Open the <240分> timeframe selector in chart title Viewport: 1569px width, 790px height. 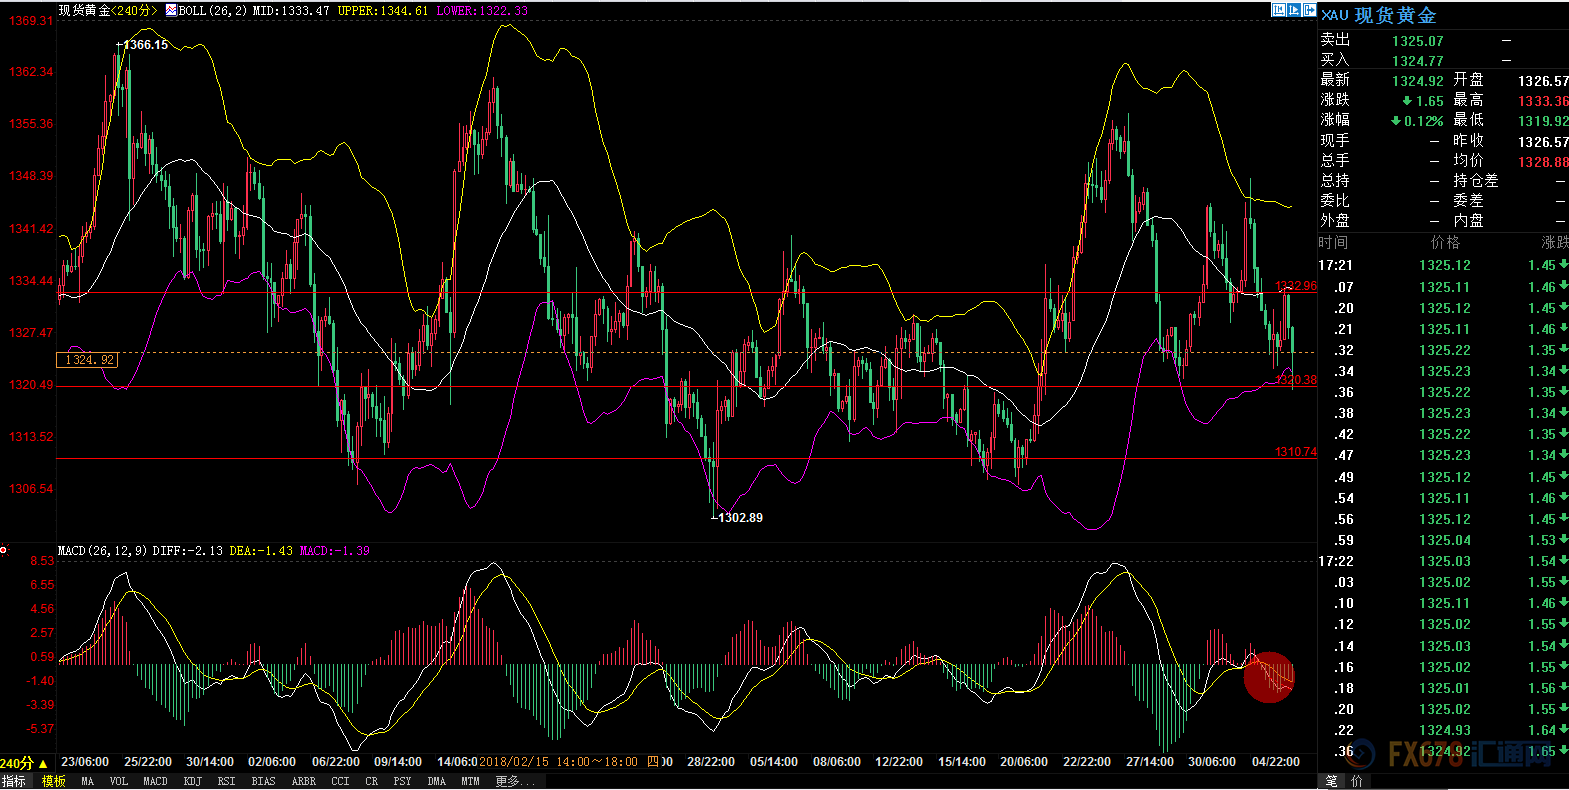click(x=134, y=10)
